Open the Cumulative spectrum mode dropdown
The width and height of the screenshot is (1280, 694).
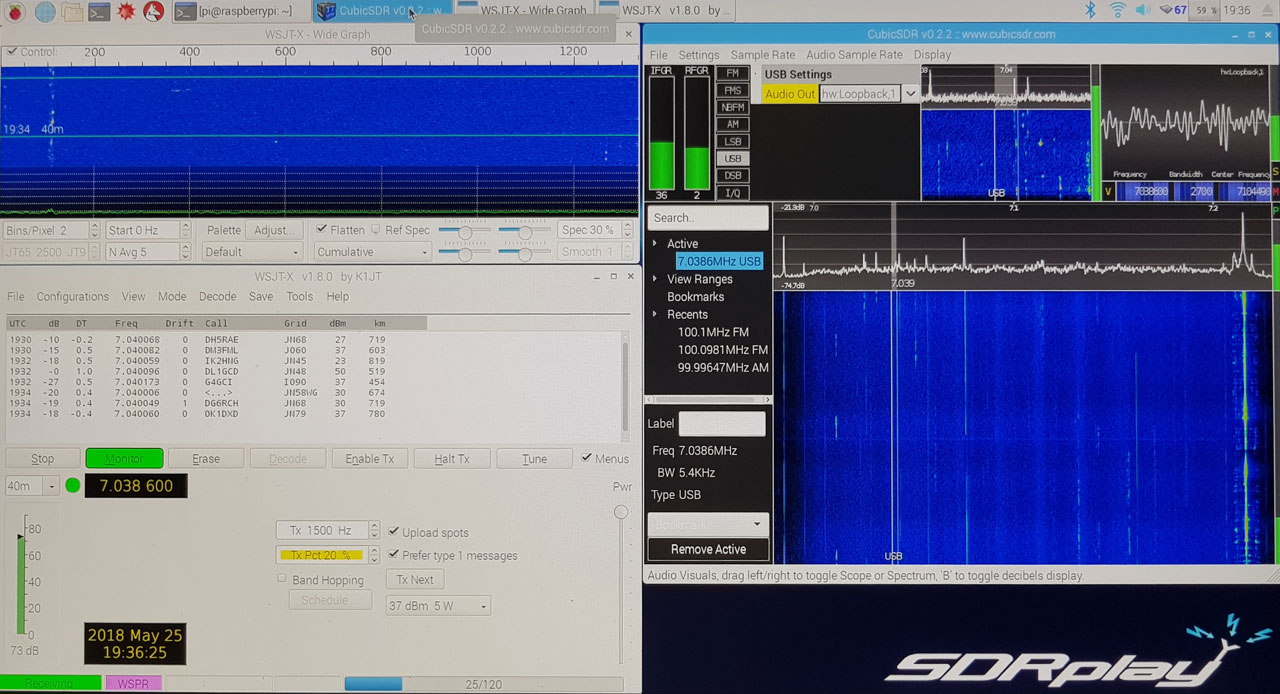(373, 252)
